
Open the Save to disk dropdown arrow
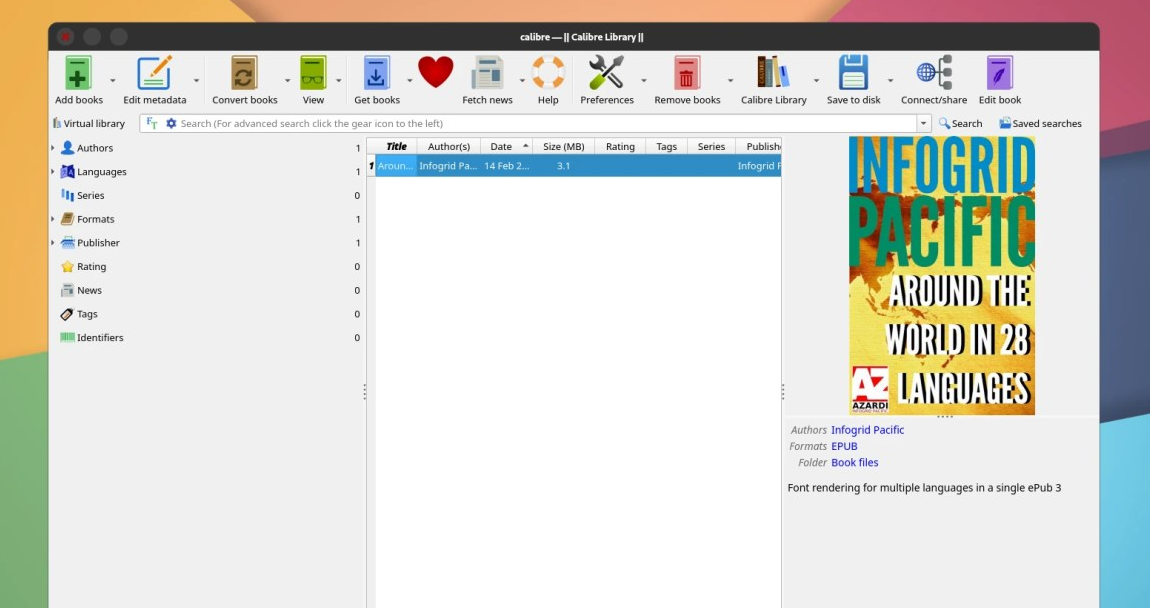(x=890, y=81)
